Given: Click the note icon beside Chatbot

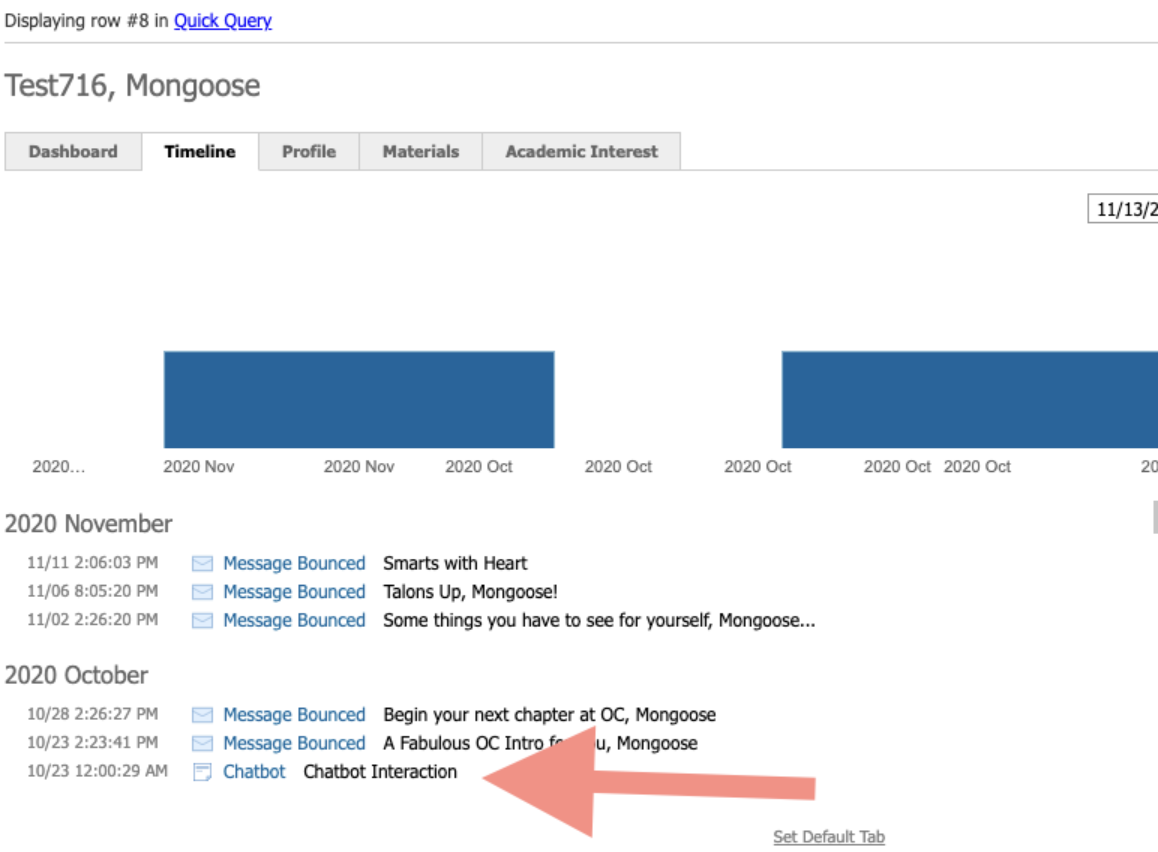Looking at the screenshot, I should [x=202, y=772].
